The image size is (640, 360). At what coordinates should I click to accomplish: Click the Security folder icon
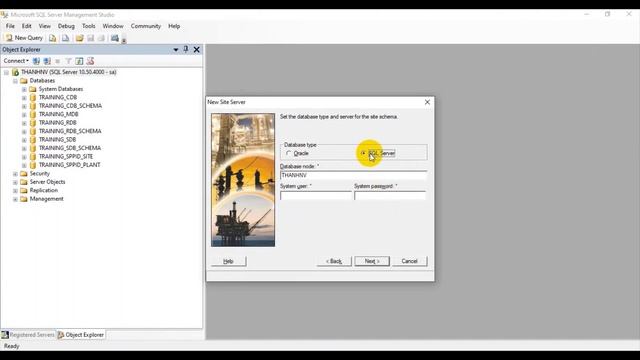tap(24, 173)
